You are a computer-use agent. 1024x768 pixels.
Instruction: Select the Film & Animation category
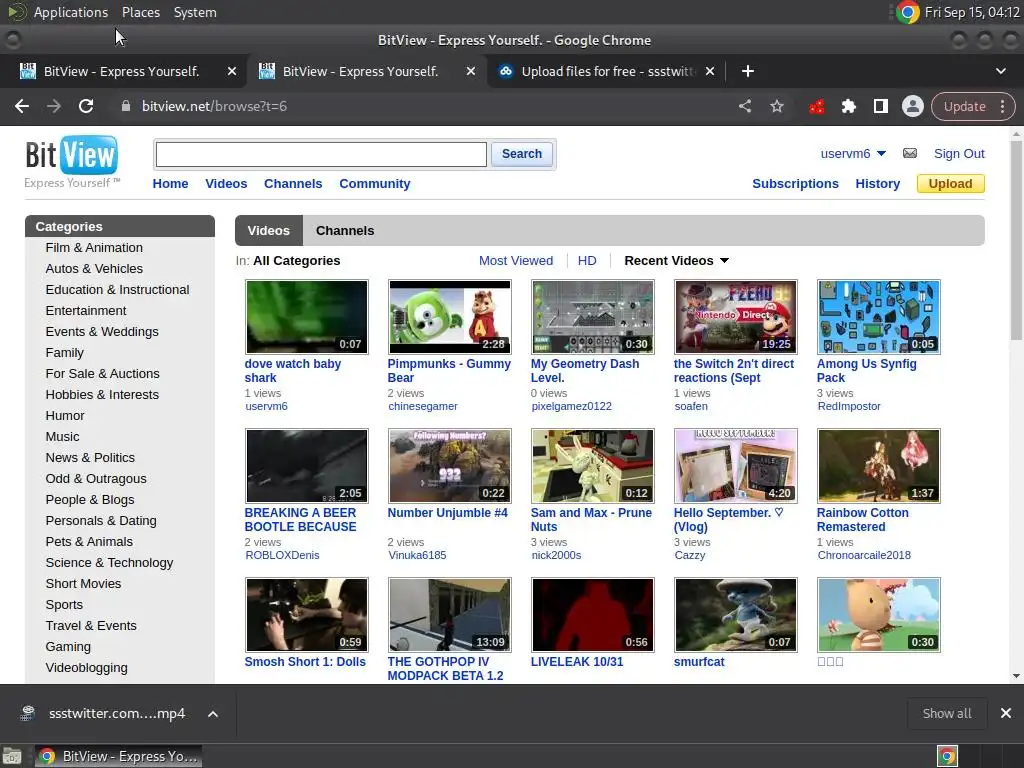[94, 248]
